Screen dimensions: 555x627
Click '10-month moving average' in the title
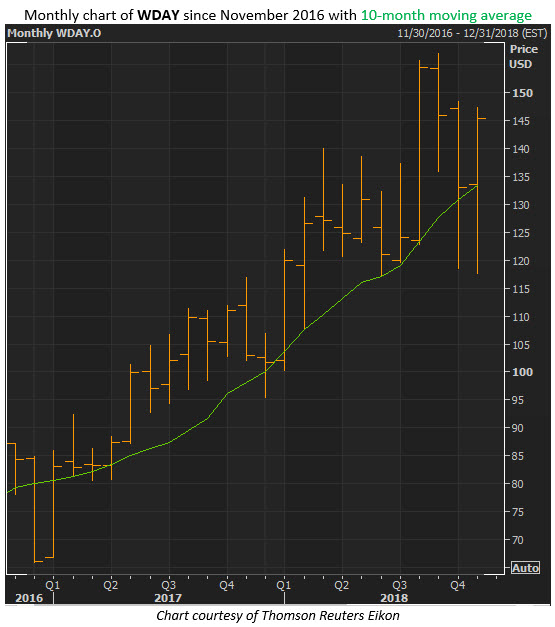(x=446, y=15)
